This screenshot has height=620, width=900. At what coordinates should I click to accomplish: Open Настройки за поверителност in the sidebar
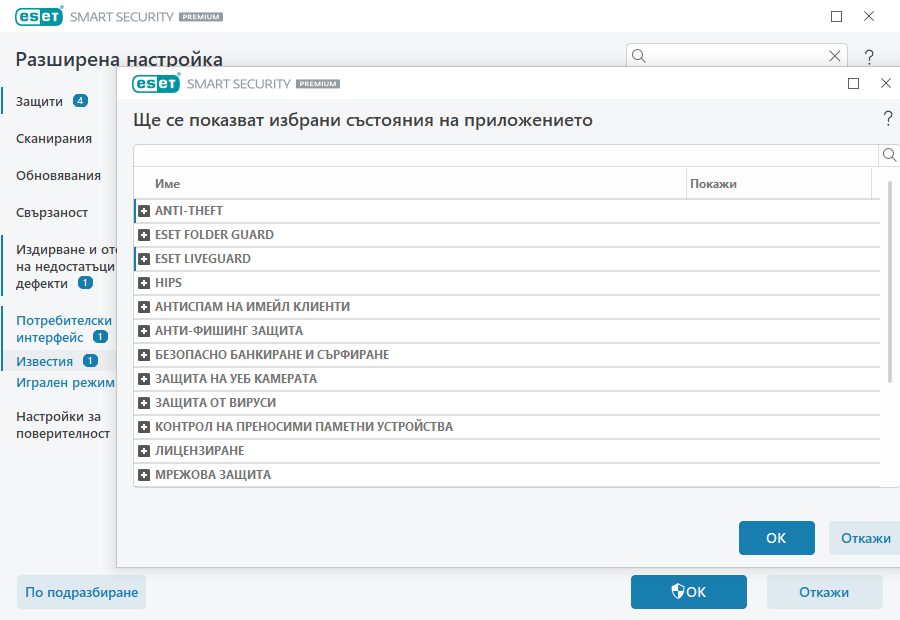[60, 424]
